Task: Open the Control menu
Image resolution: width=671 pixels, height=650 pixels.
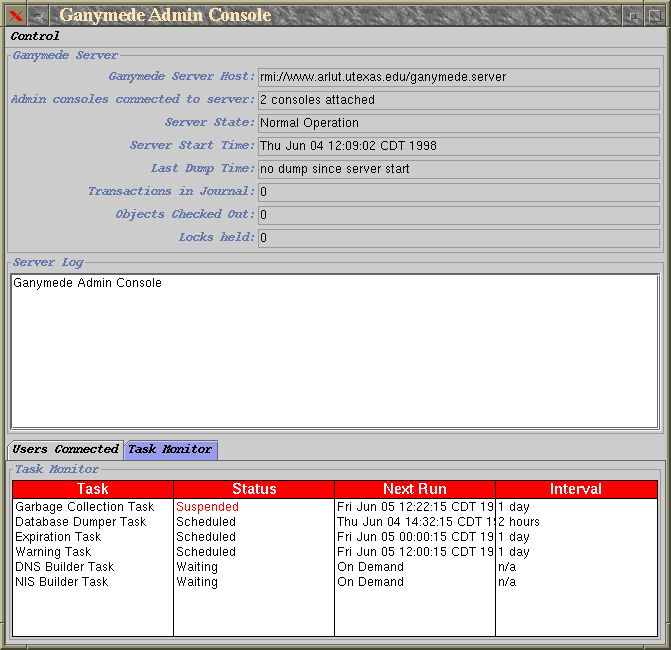Action: click(35, 36)
